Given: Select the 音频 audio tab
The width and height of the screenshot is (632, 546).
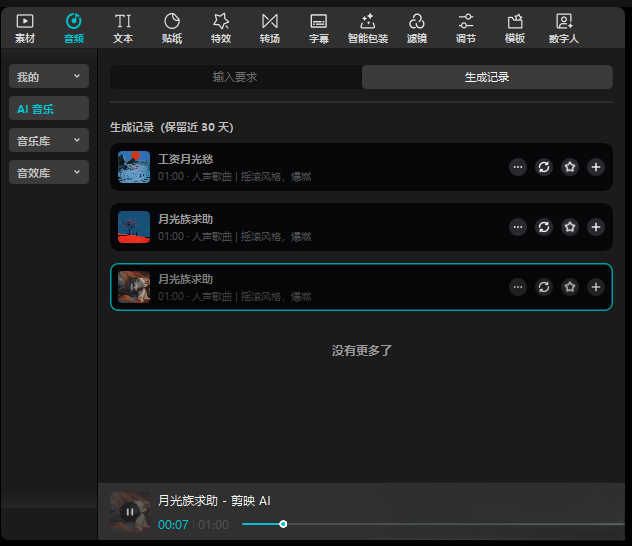Looking at the screenshot, I should point(74,29).
